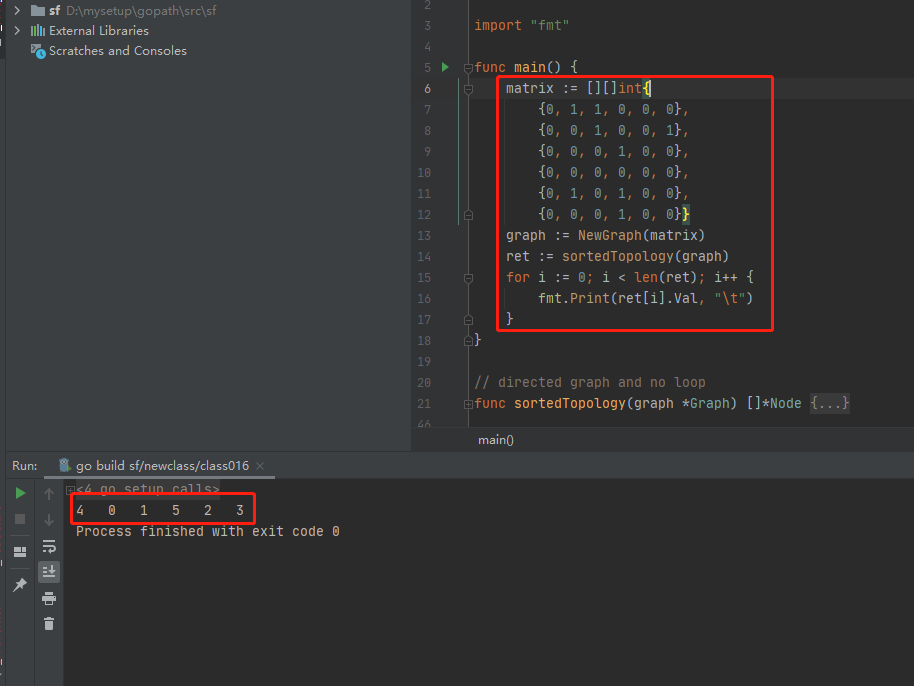Click fold end marker at line 12
914x686 pixels.
tap(468, 215)
